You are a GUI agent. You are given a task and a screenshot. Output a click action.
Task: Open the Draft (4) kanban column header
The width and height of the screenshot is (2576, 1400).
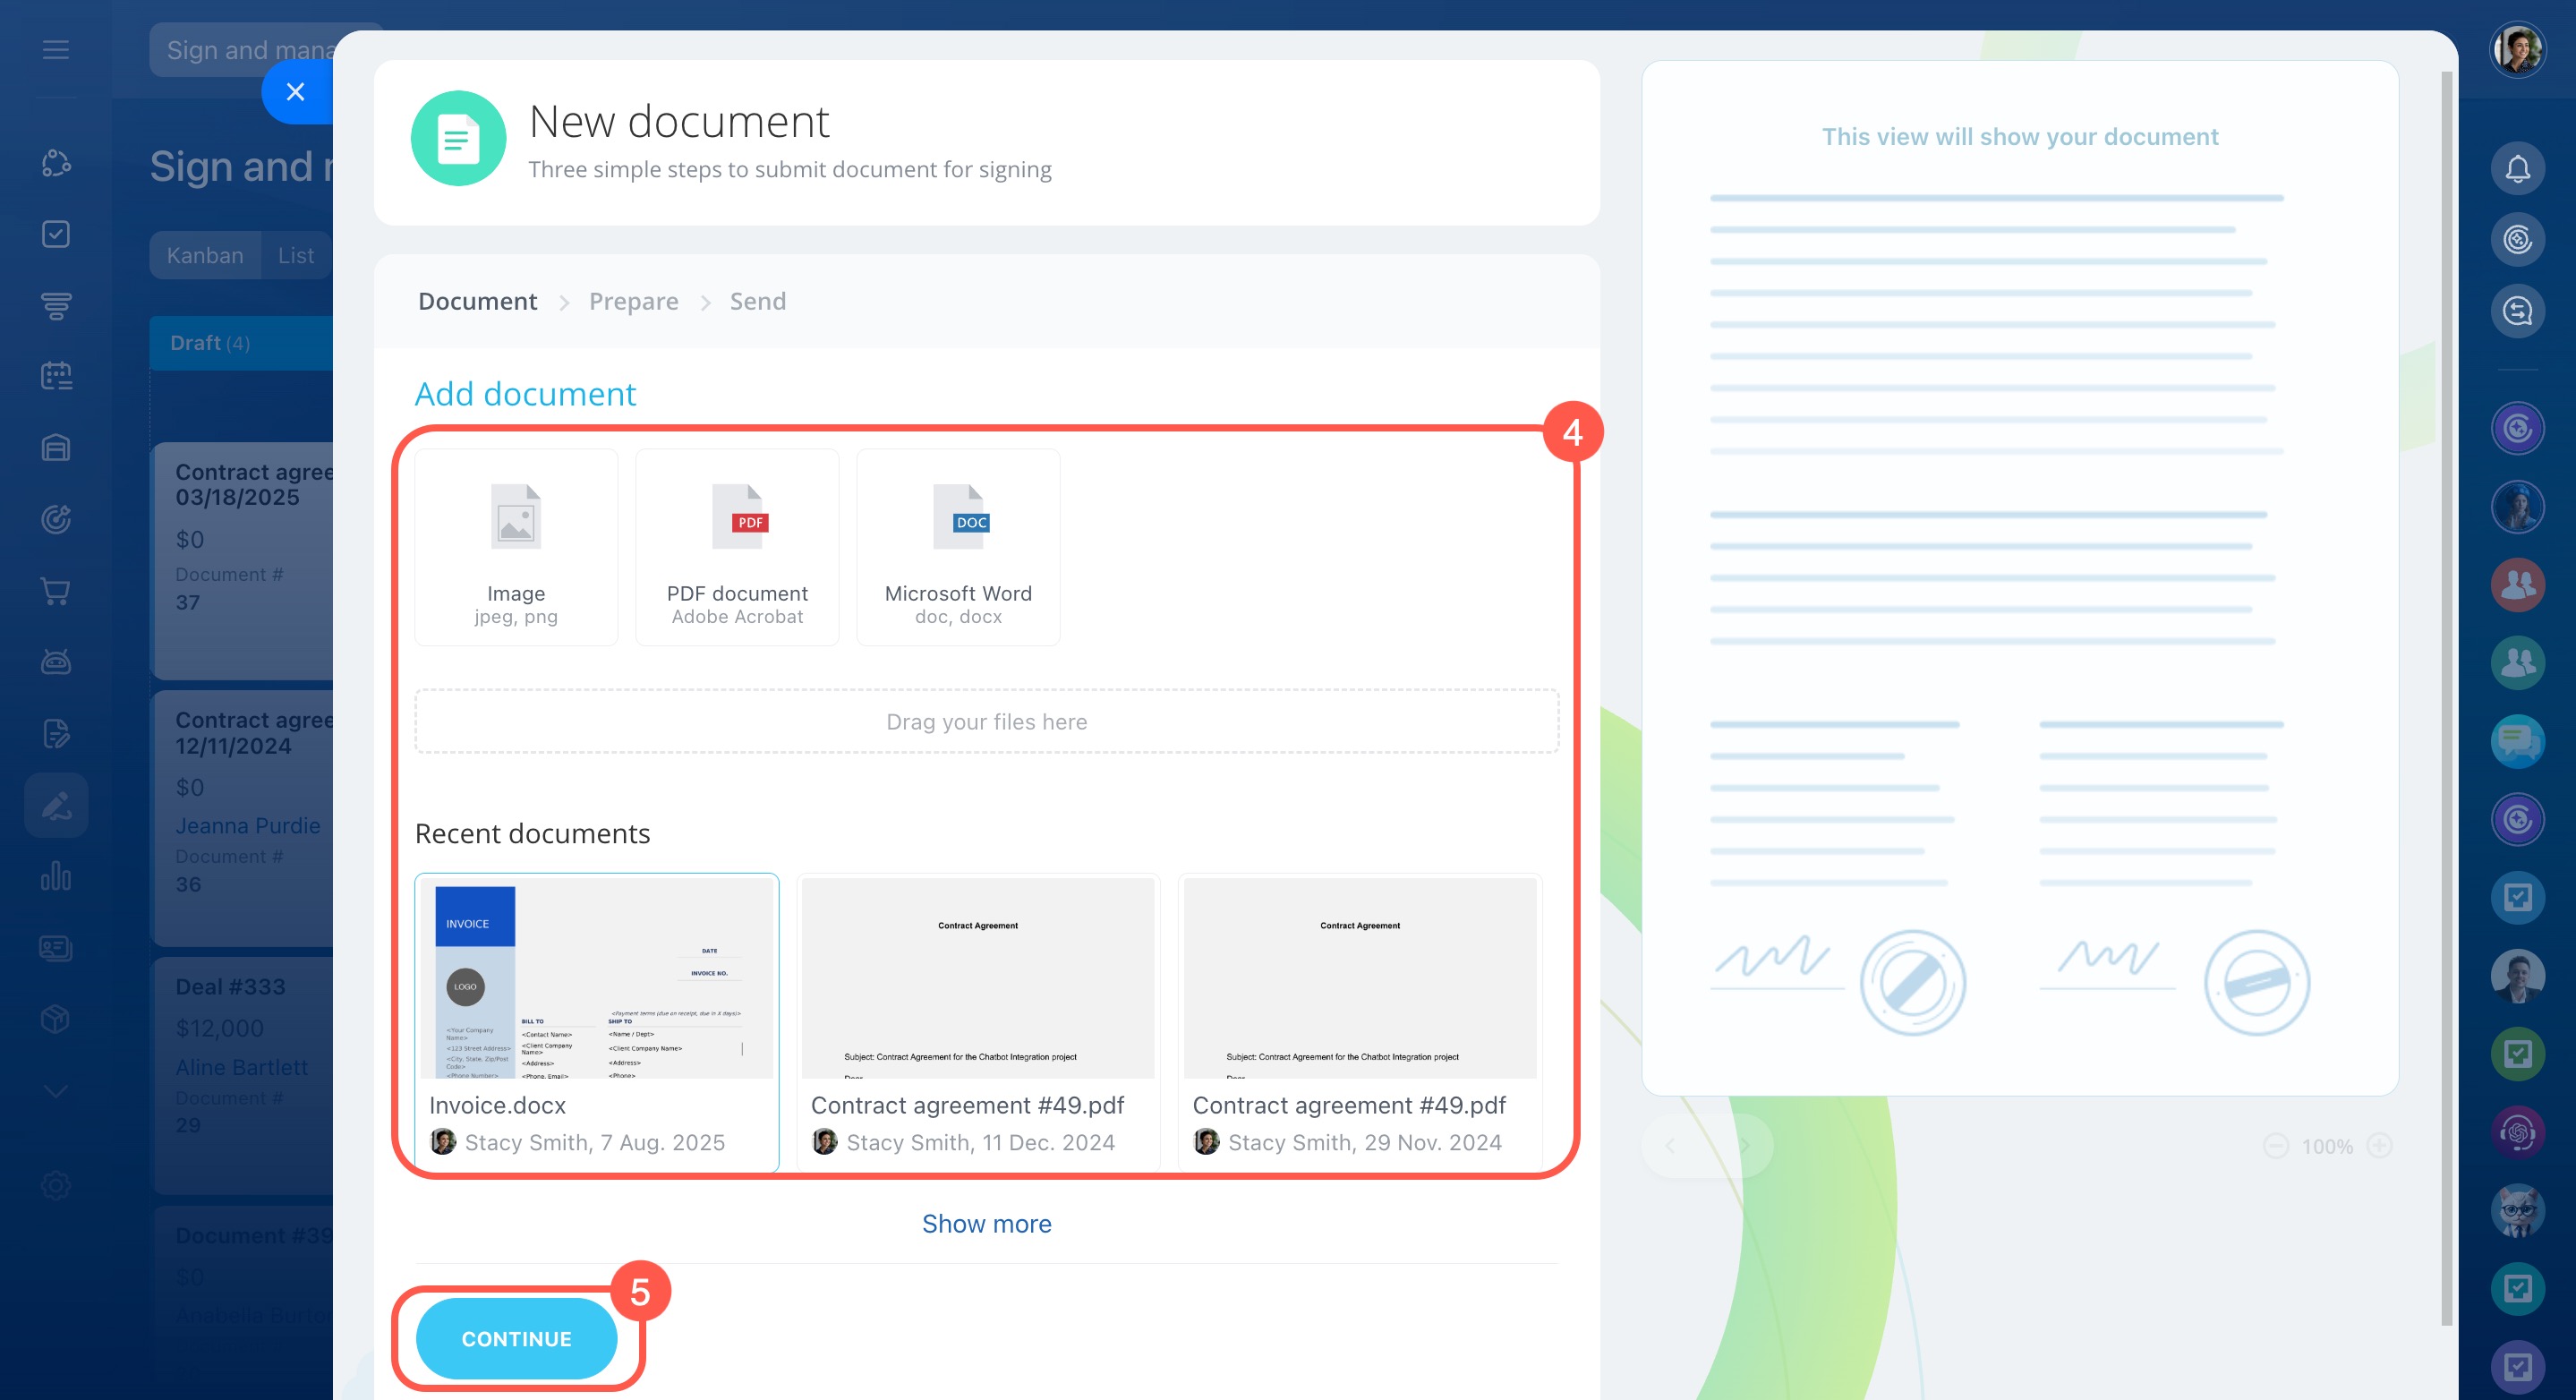tap(241, 343)
